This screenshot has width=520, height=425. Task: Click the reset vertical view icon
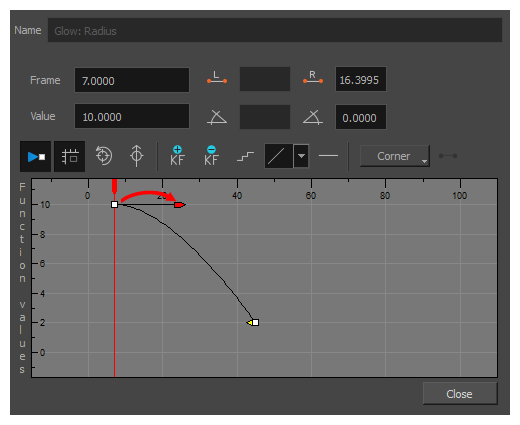tap(136, 156)
